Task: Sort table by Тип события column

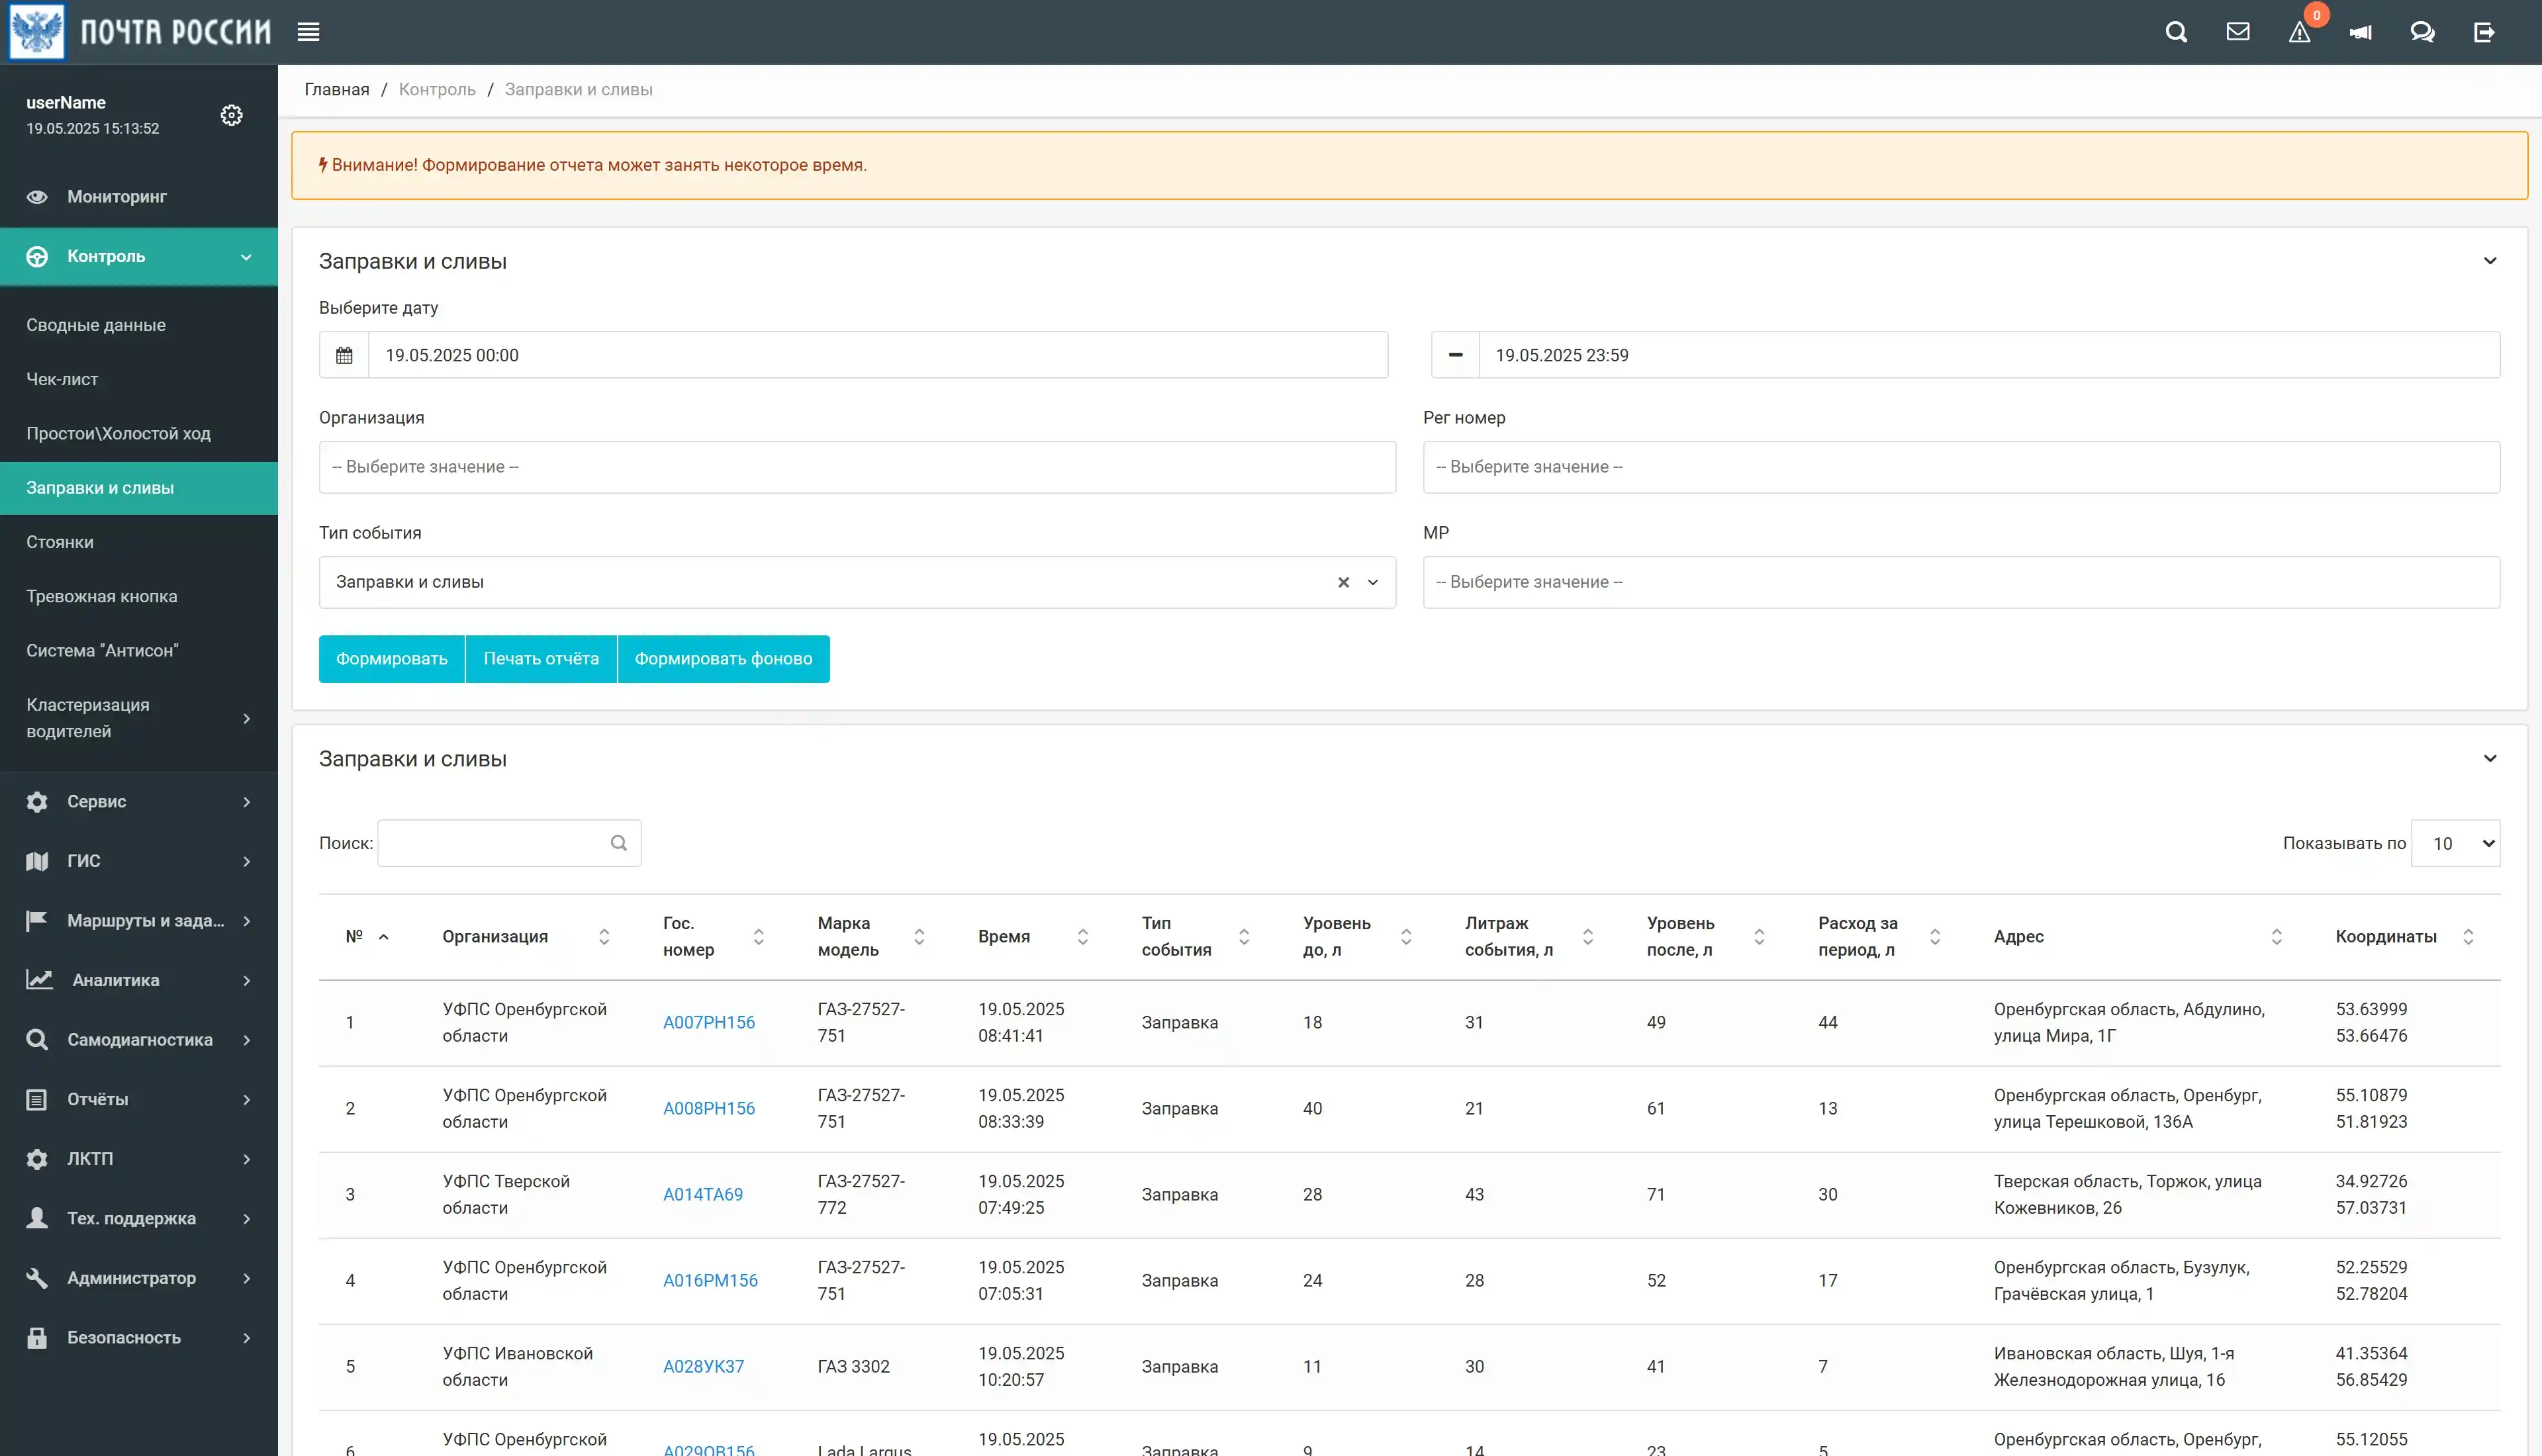Action: coord(1195,937)
